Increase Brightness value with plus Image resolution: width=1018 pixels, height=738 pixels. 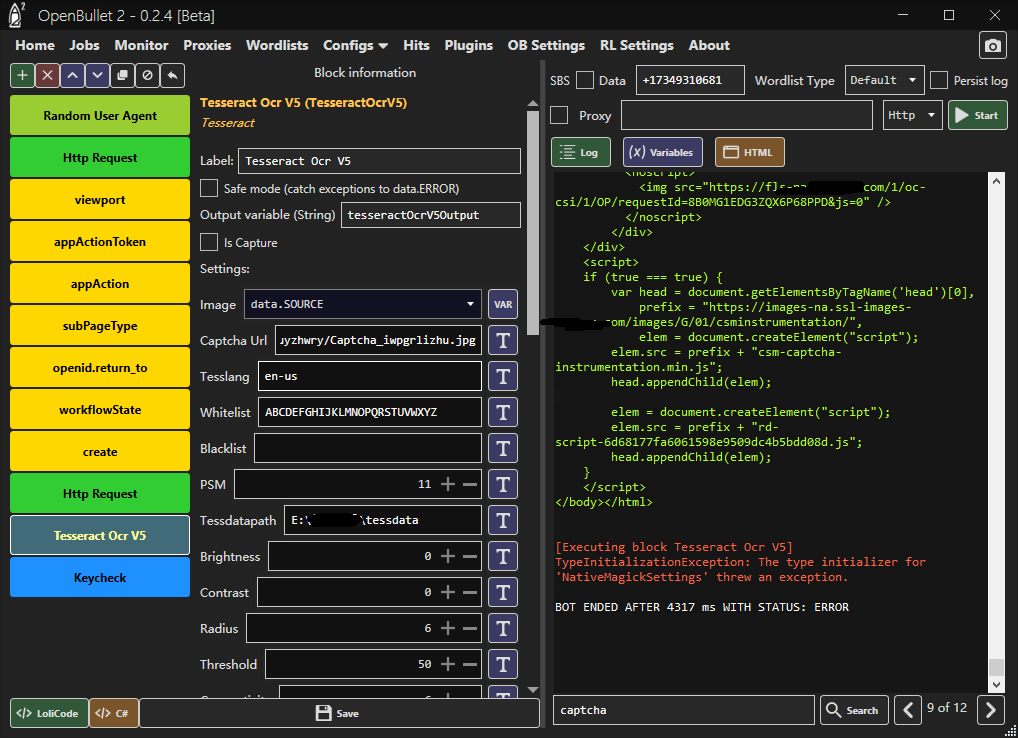pos(447,556)
